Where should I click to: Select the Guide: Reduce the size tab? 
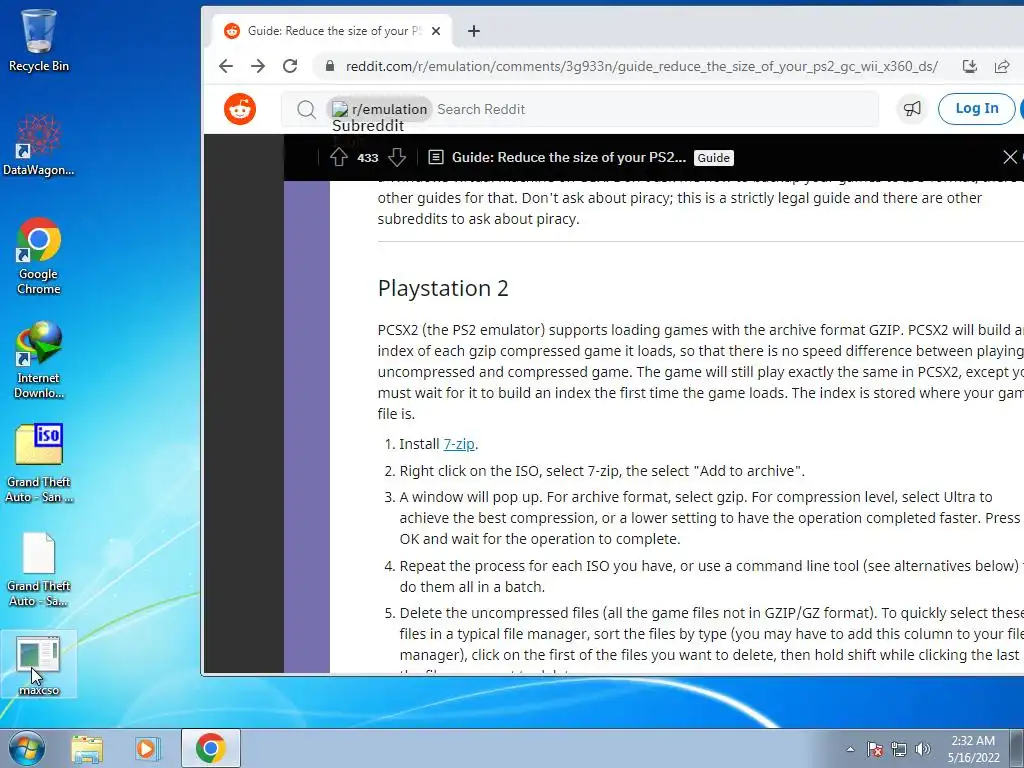(x=333, y=31)
